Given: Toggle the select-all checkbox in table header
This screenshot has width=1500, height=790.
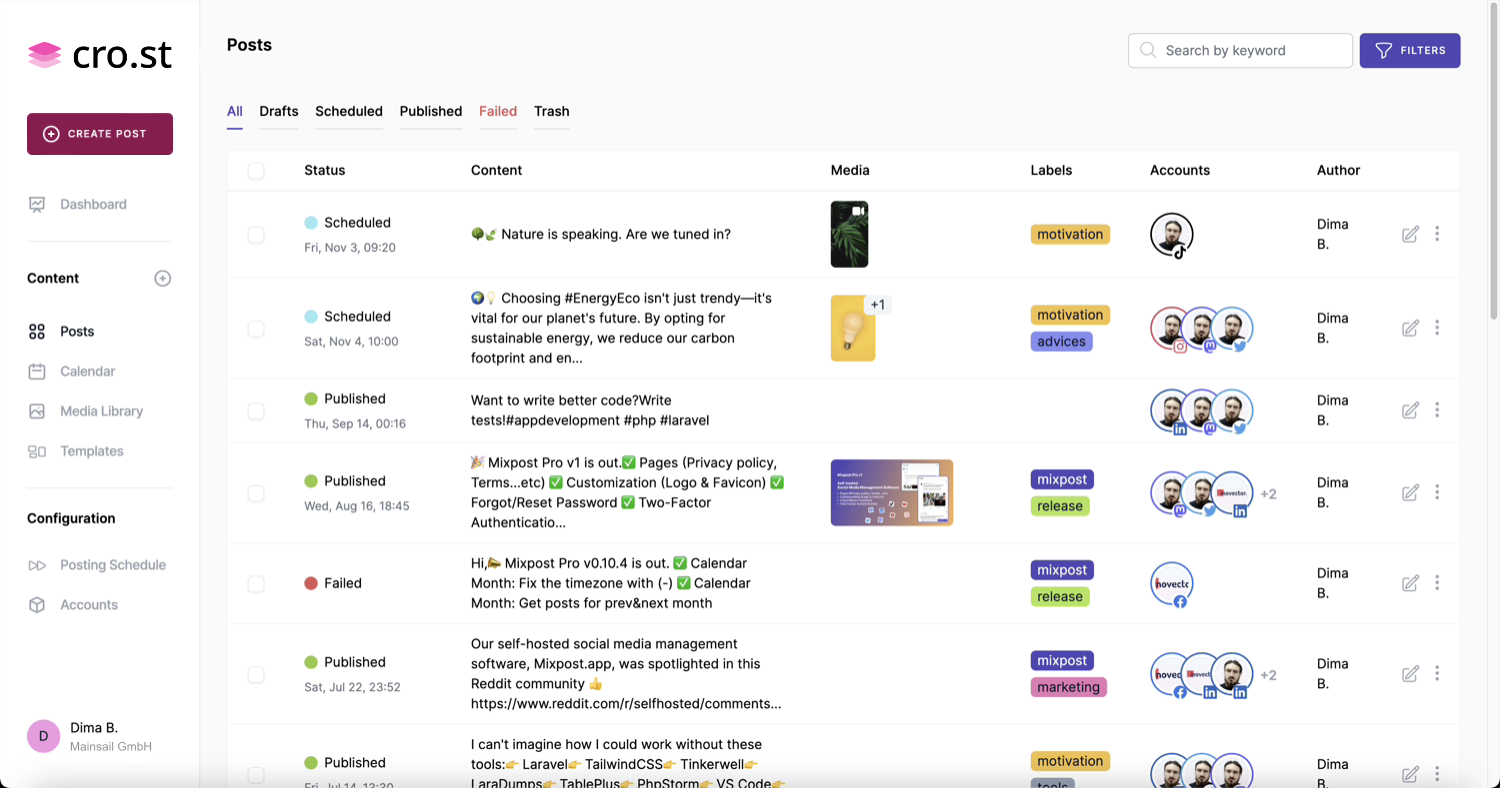Looking at the screenshot, I should coord(256,171).
